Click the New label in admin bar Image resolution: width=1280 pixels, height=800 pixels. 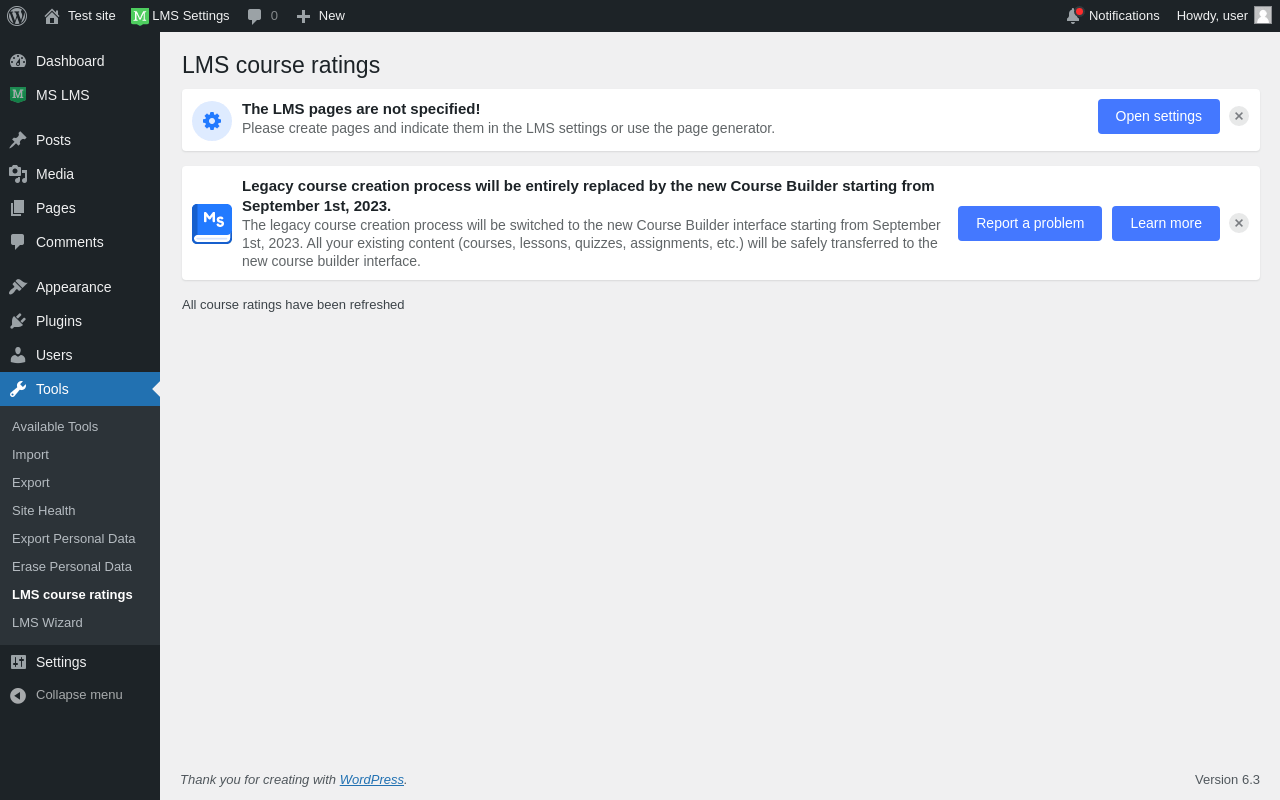pyautogui.click(x=332, y=16)
